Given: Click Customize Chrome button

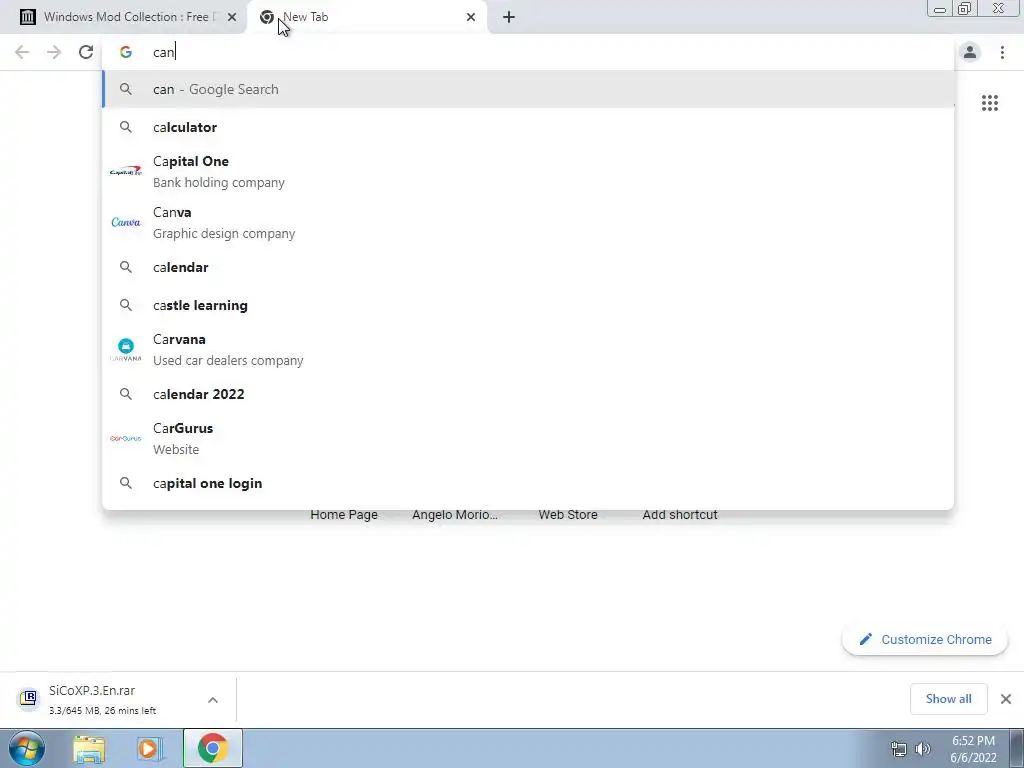Looking at the screenshot, I should 925,639.
